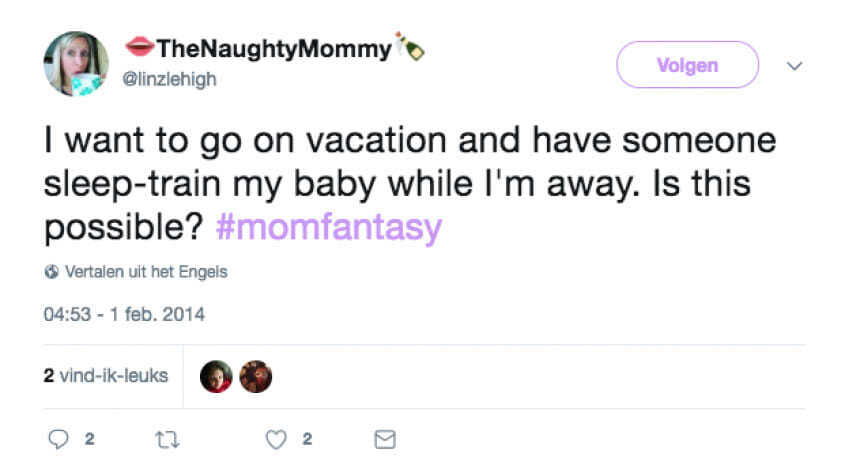The height and width of the screenshot is (476, 845).
Task: Open the #momfantasy hashtag link
Action: [x=328, y=228]
